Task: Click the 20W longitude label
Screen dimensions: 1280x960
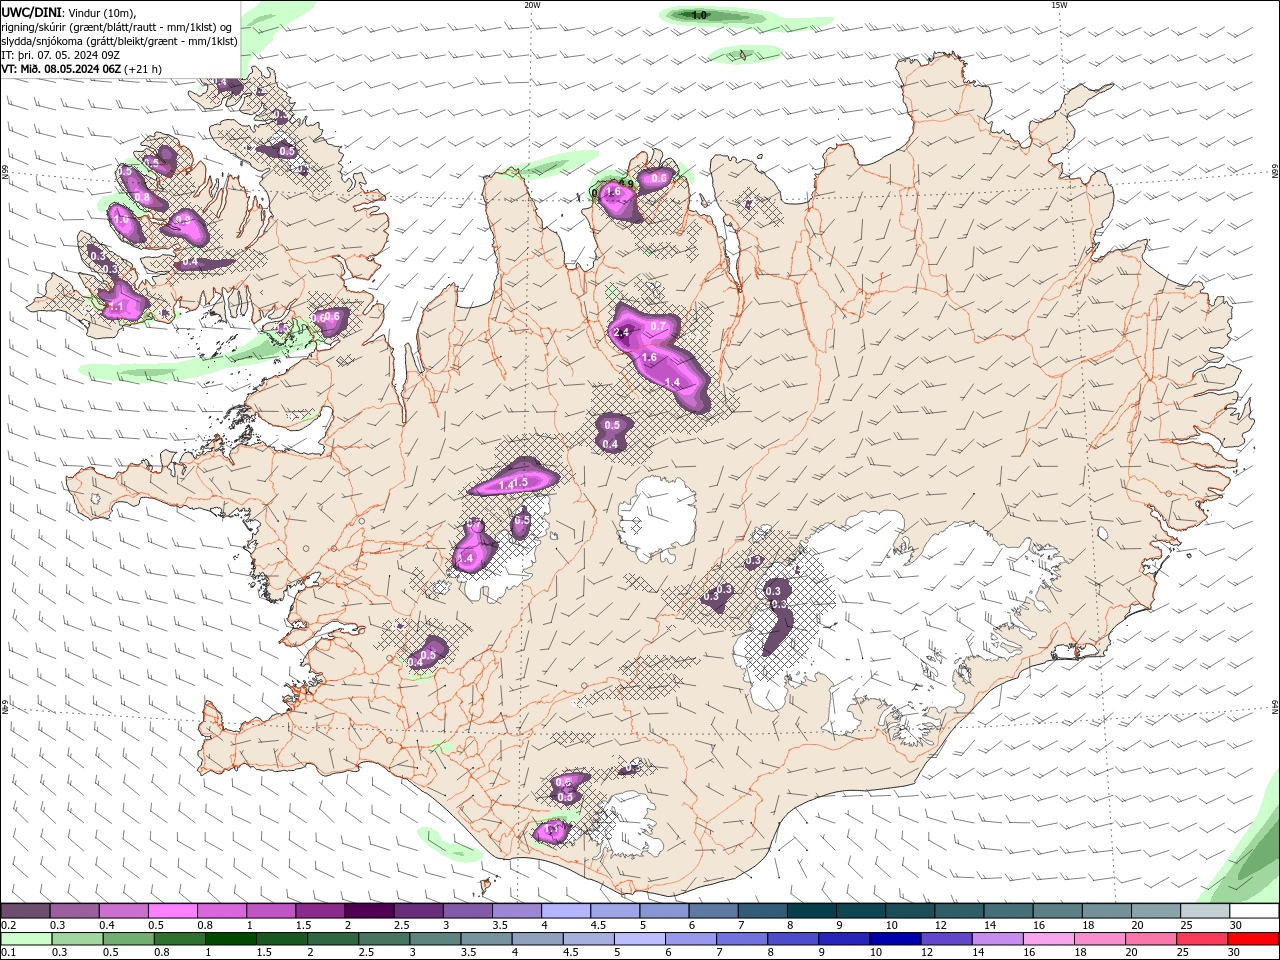Action: coord(532,5)
